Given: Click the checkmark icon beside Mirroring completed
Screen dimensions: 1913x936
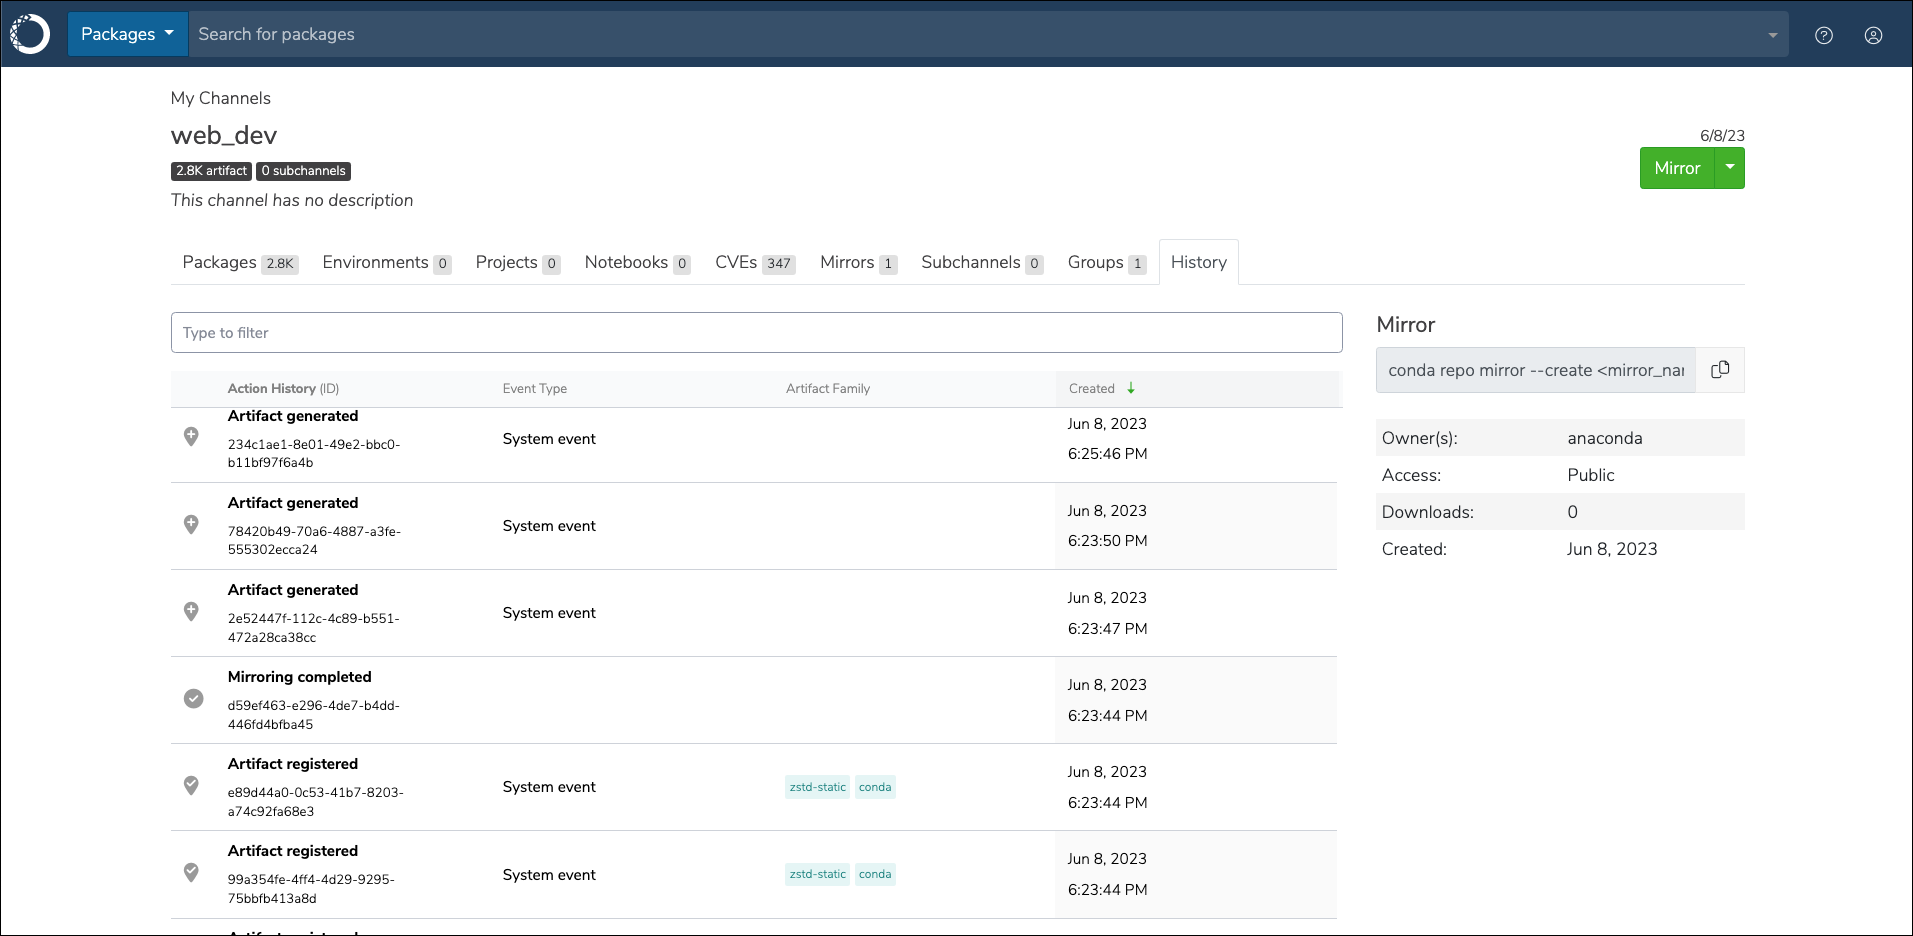Looking at the screenshot, I should [x=194, y=698].
